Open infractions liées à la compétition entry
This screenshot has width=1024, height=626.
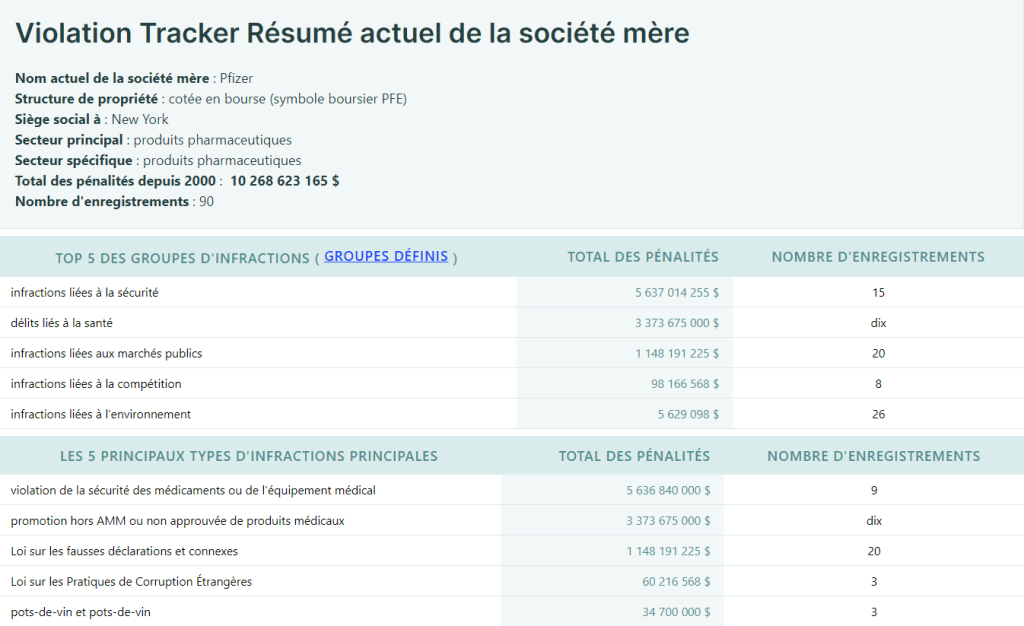[x=96, y=384]
